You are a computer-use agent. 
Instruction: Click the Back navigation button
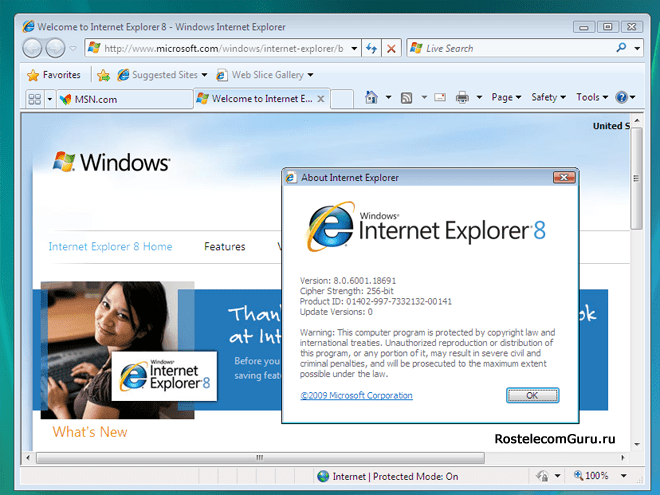click(x=32, y=48)
